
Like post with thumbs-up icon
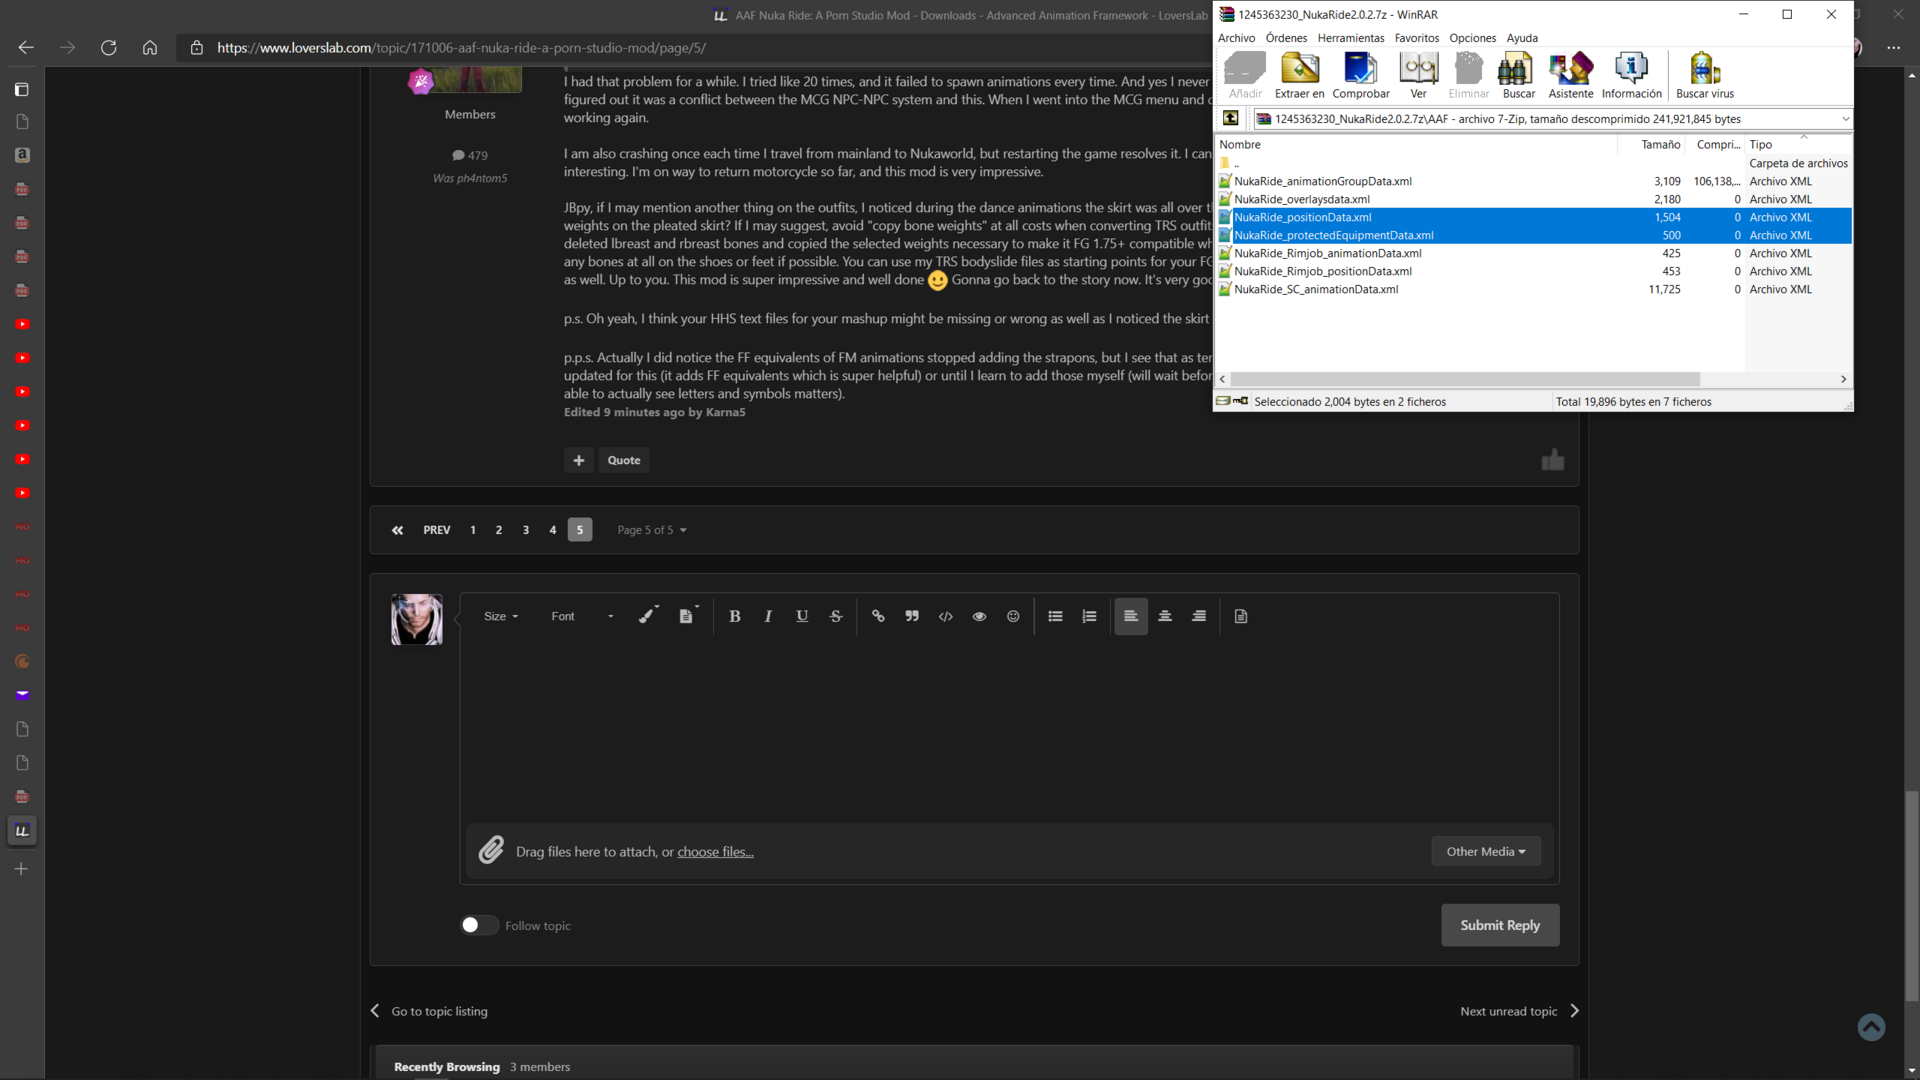pyautogui.click(x=1552, y=460)
